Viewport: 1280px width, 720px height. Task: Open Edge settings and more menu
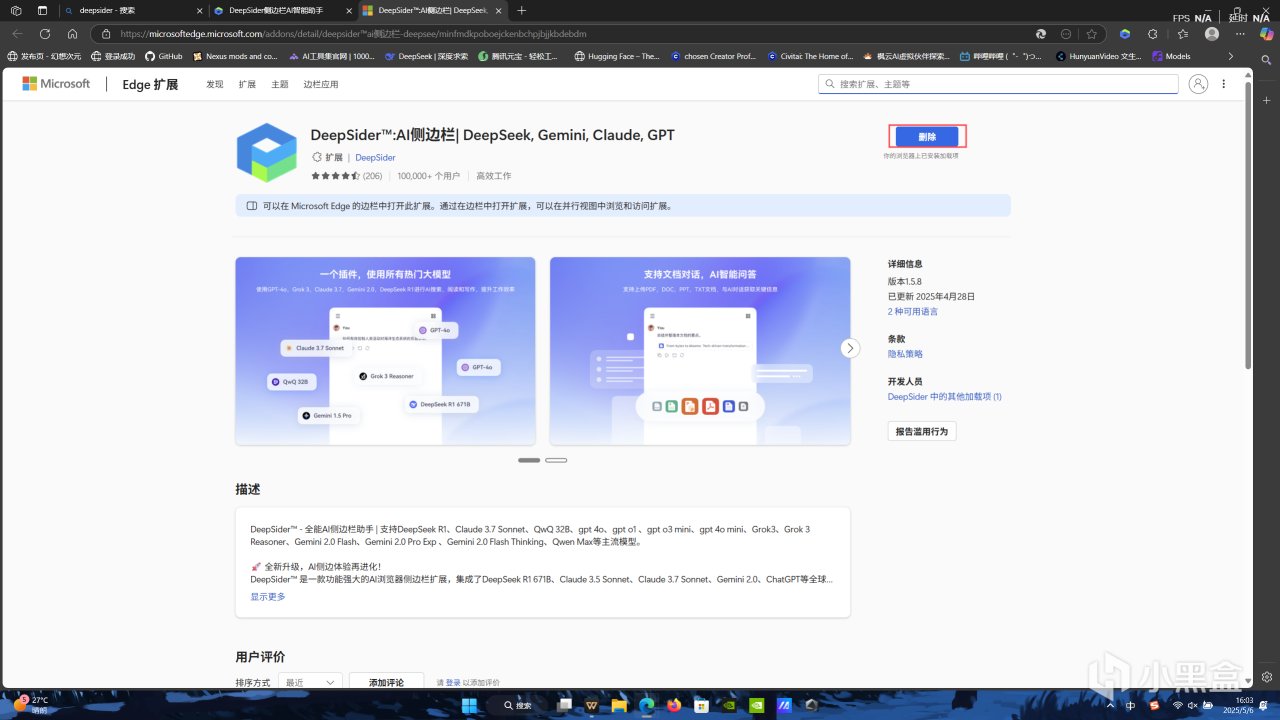pyautogui.click(x=1239, y=33)
